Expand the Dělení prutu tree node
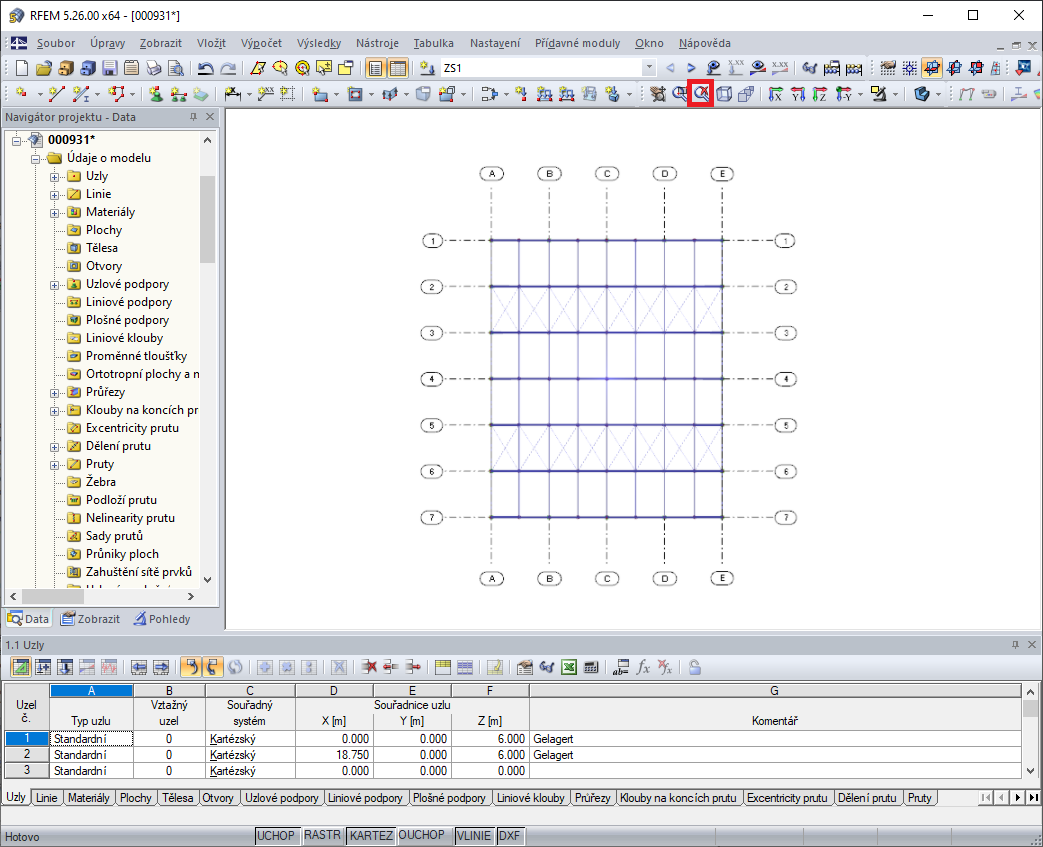 55,446
